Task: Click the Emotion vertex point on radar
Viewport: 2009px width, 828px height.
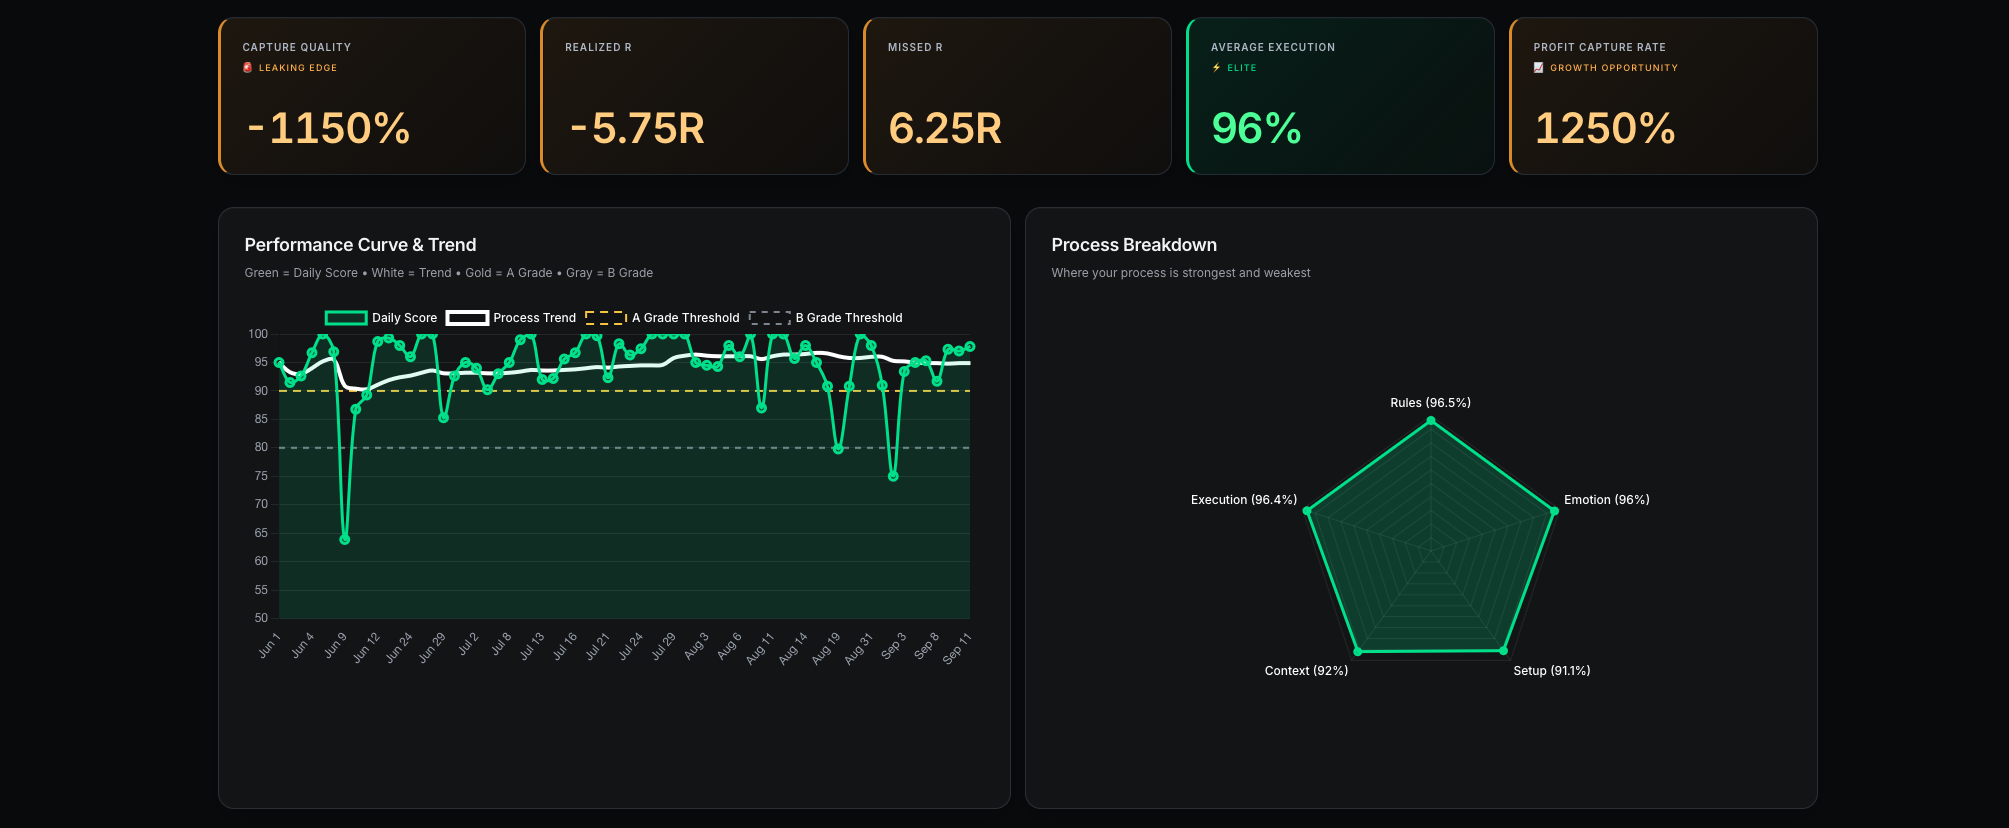Action: 1554,511
